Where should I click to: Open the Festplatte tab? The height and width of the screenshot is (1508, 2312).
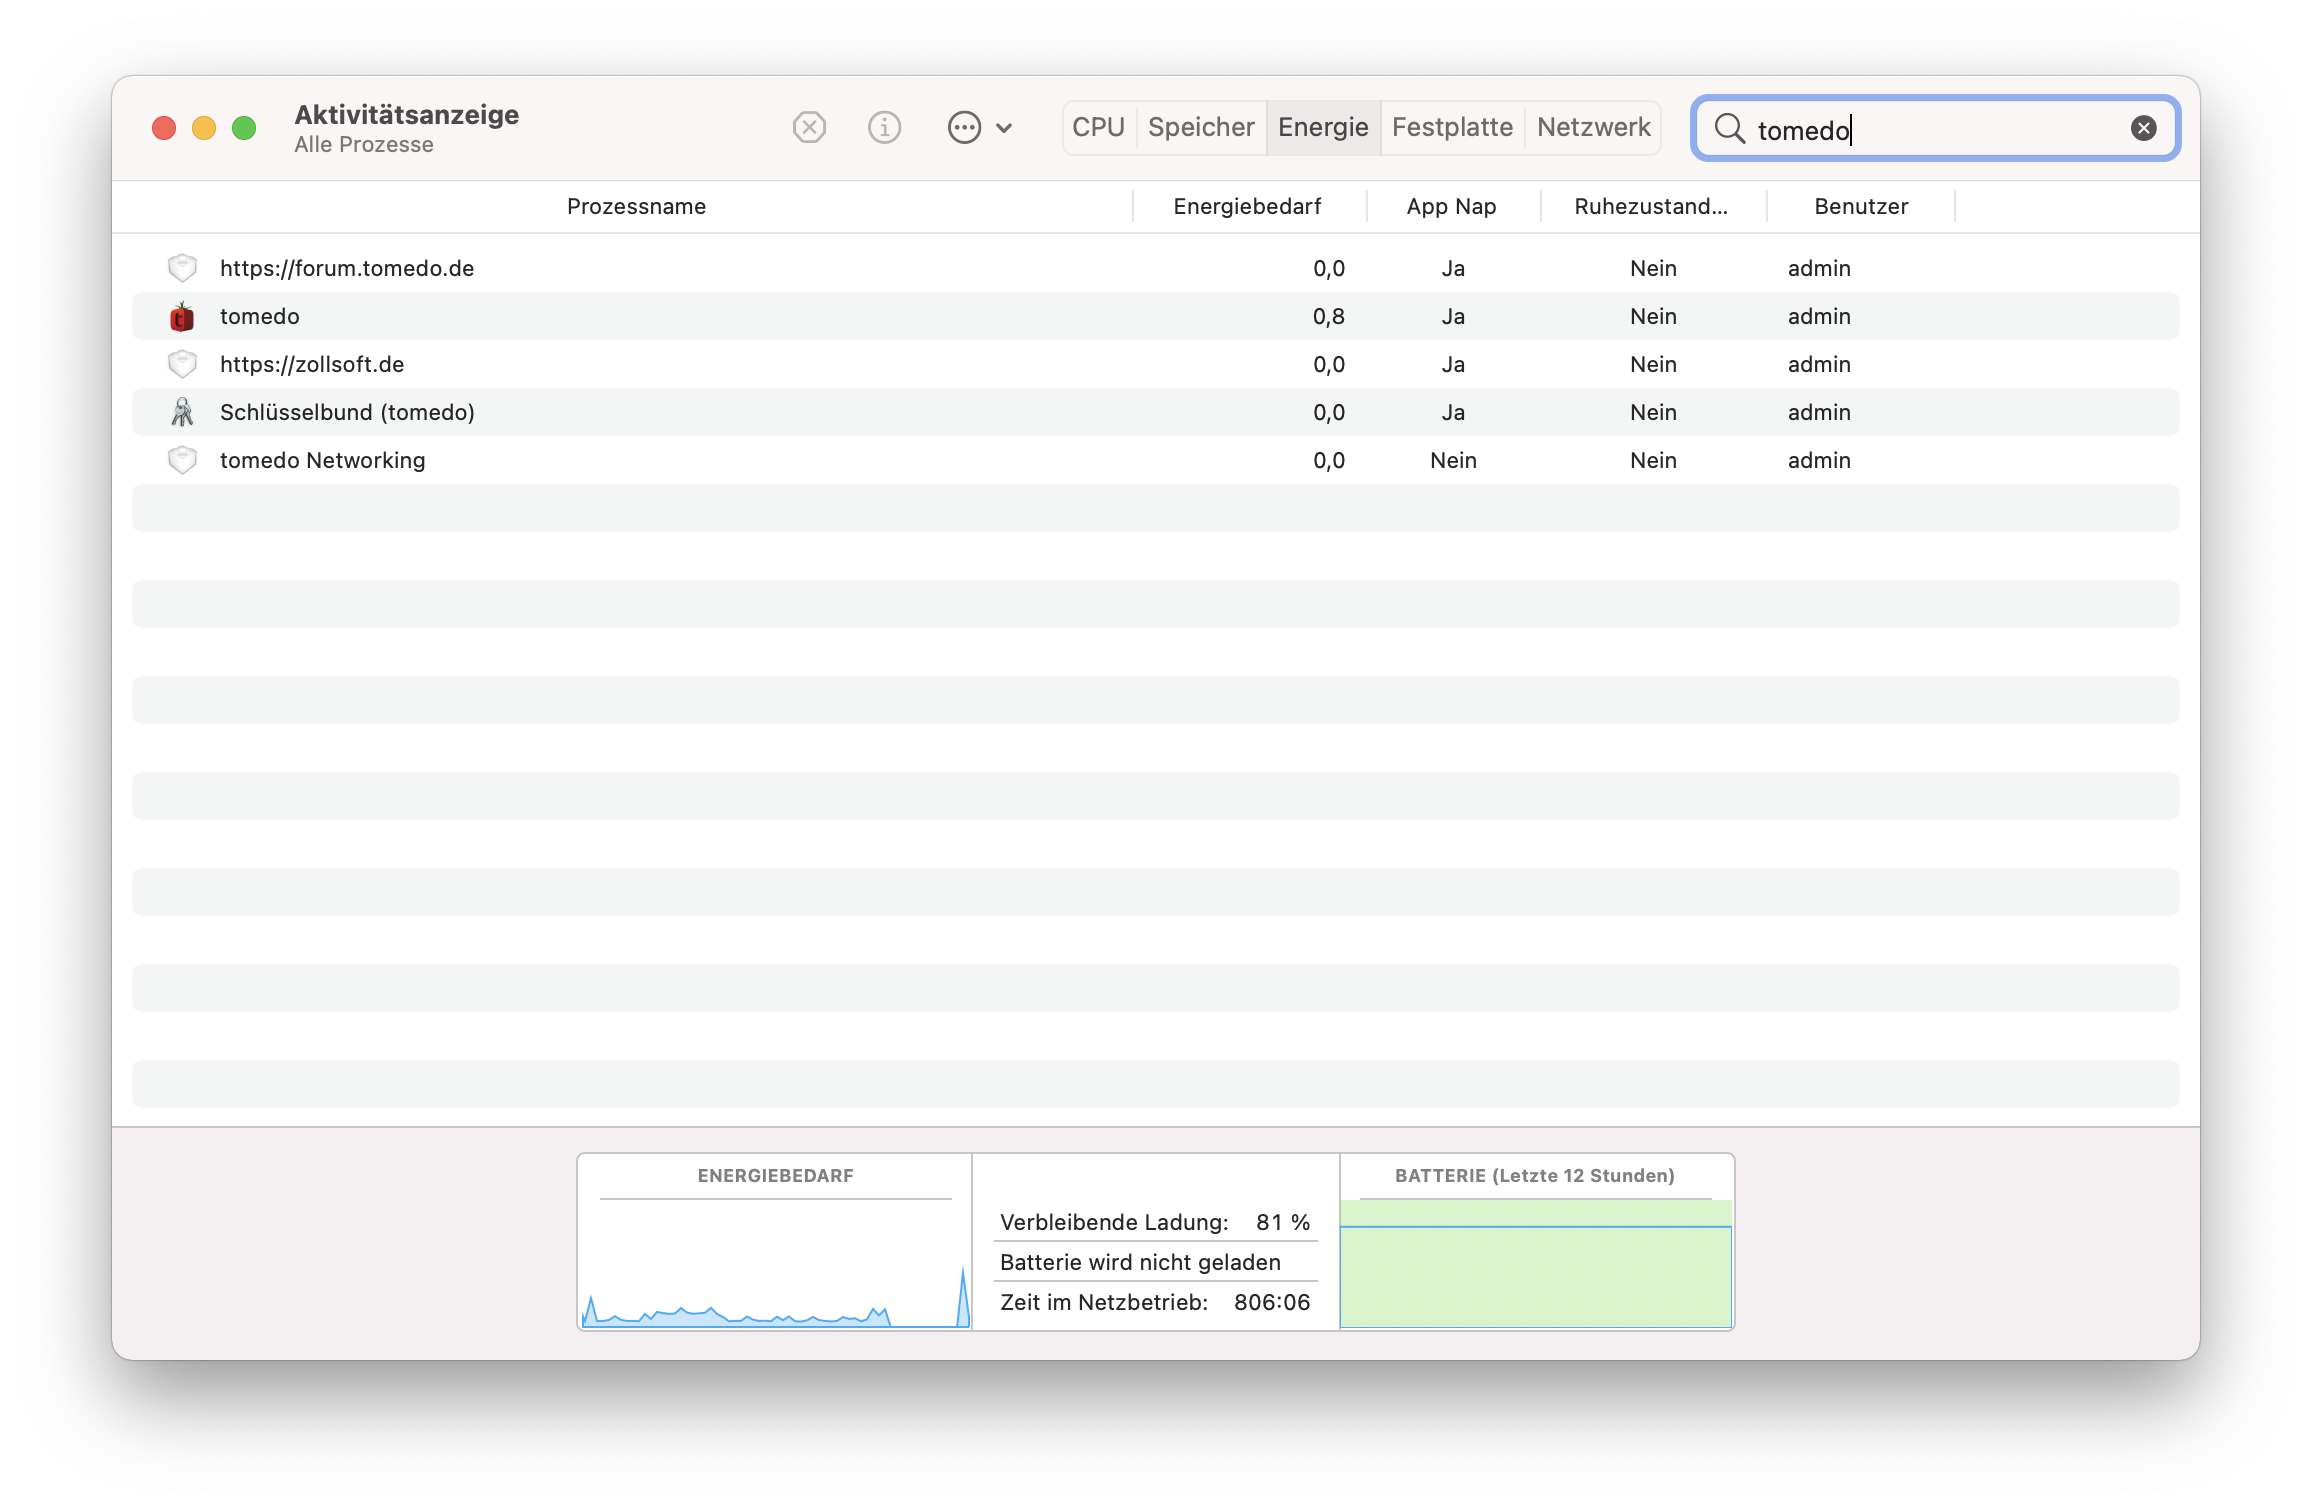1452,128
